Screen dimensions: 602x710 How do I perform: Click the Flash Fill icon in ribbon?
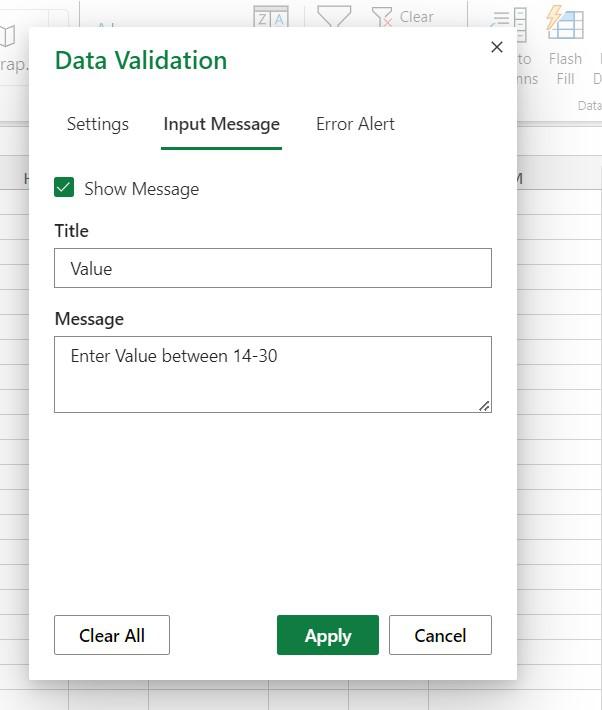[x=565, y=23]
